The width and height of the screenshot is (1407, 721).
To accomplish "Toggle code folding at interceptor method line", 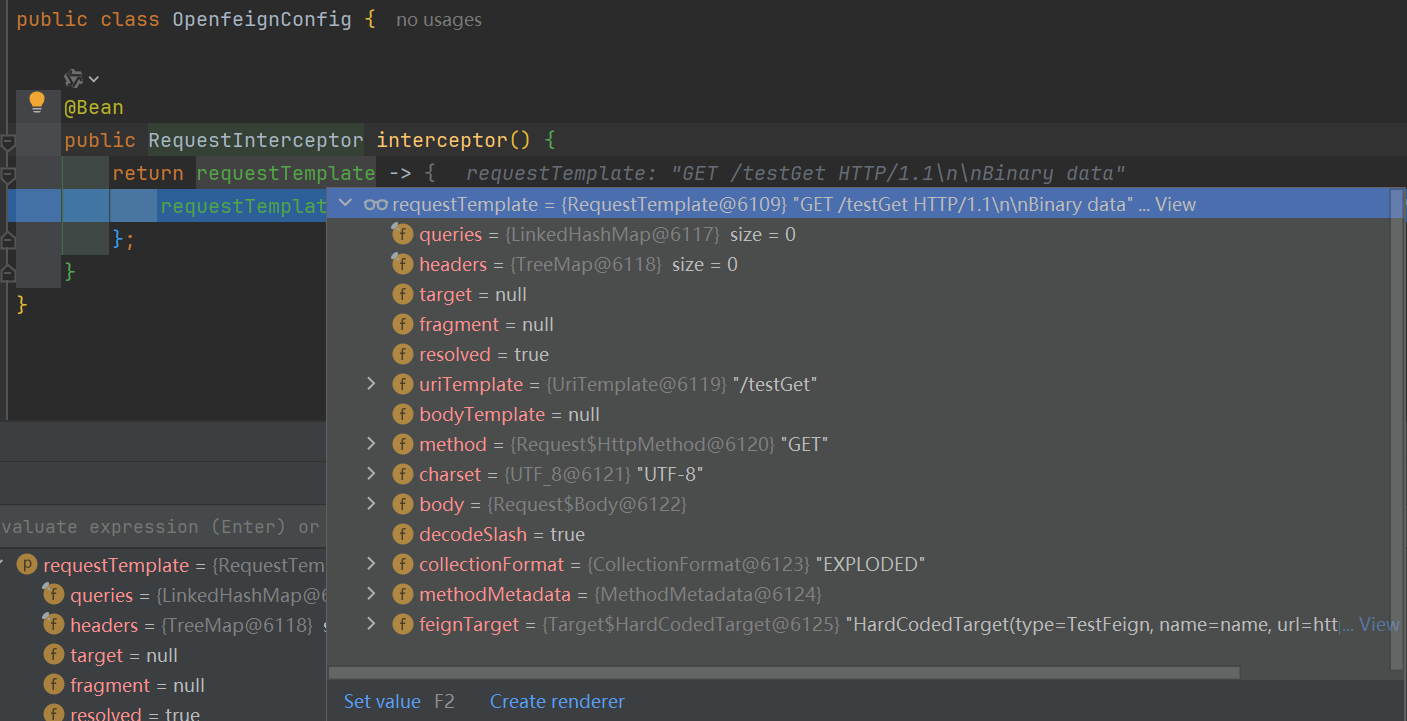I will 8,142.
